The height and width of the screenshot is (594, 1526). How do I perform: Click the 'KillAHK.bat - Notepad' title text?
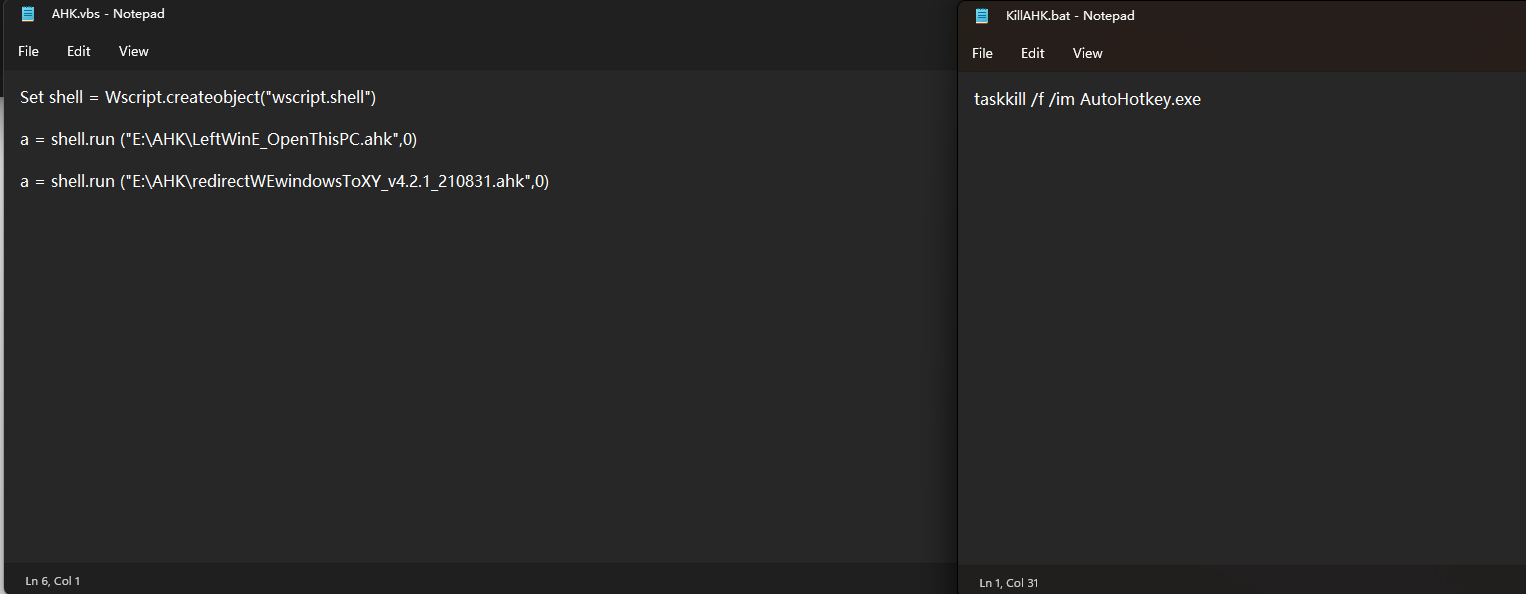[x=1070, y=16]
